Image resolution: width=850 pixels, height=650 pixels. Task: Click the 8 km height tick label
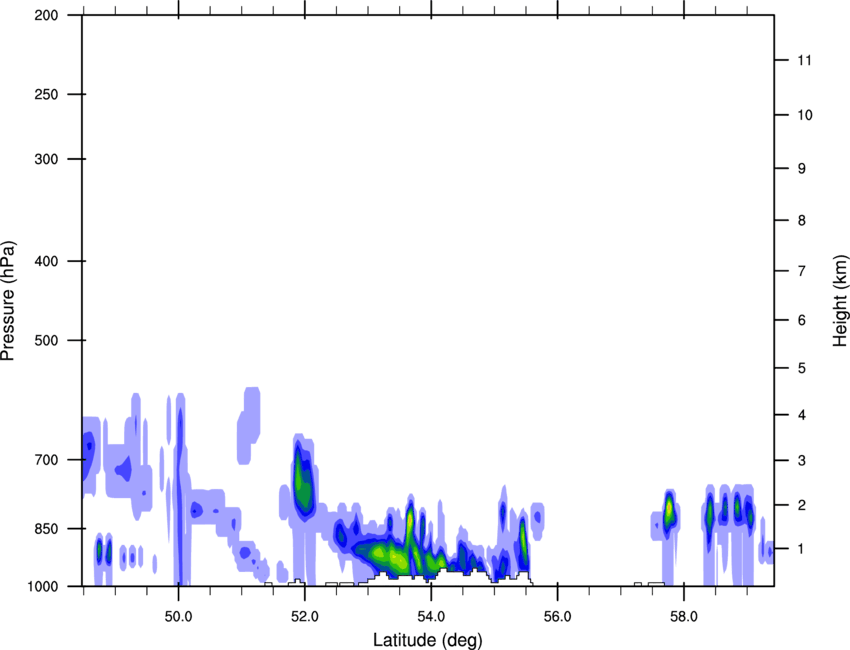(x=802, y=220)
